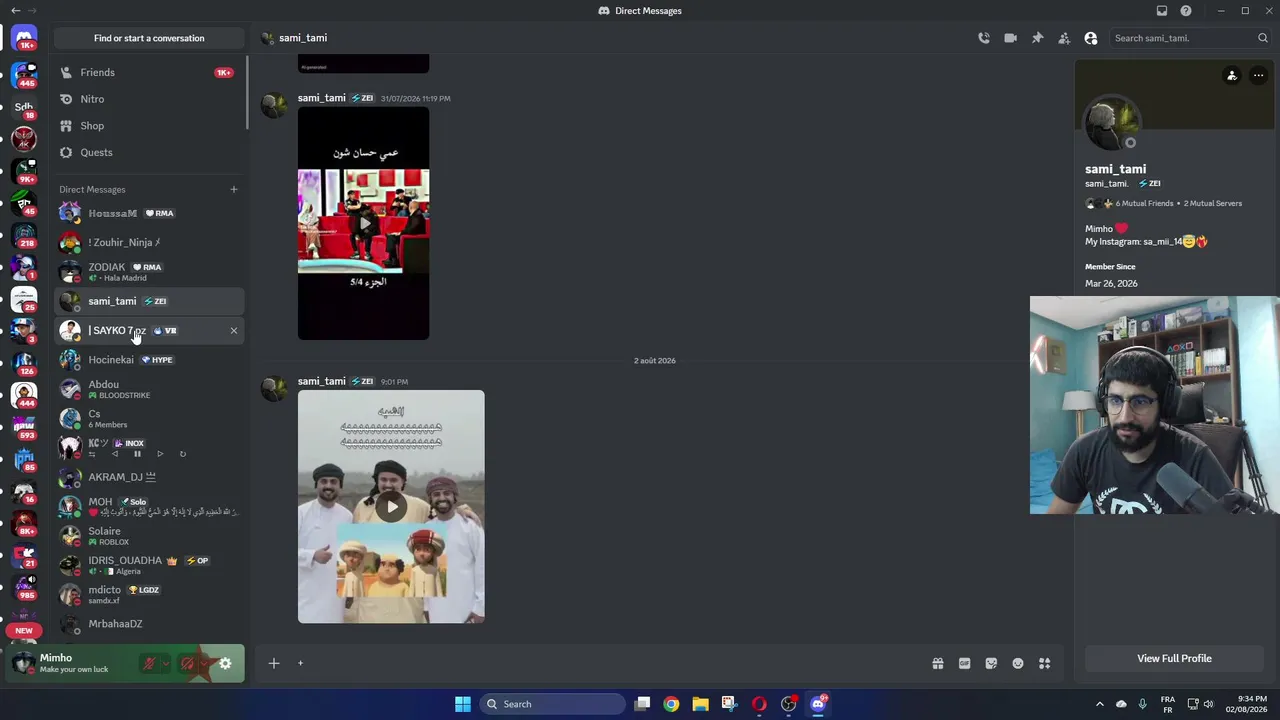The width and height of the screenshot is (1280, 720).
Task: Toggle headphone deafen in user panel
Action: 187,663
